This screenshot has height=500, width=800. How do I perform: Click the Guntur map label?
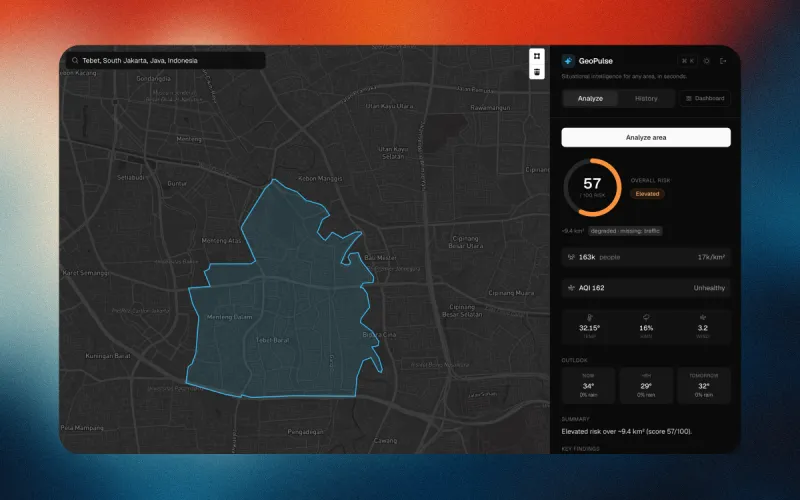point(177,183)
